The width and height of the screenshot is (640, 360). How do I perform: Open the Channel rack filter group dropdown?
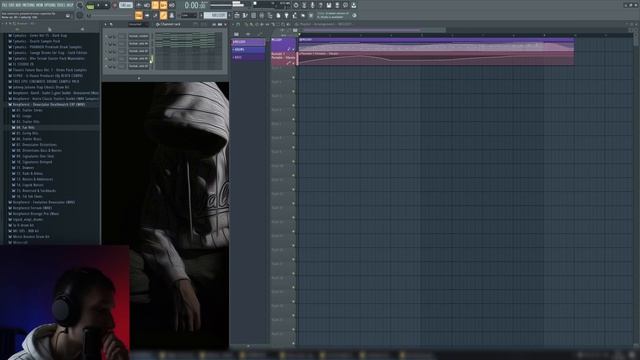[138, 24]
